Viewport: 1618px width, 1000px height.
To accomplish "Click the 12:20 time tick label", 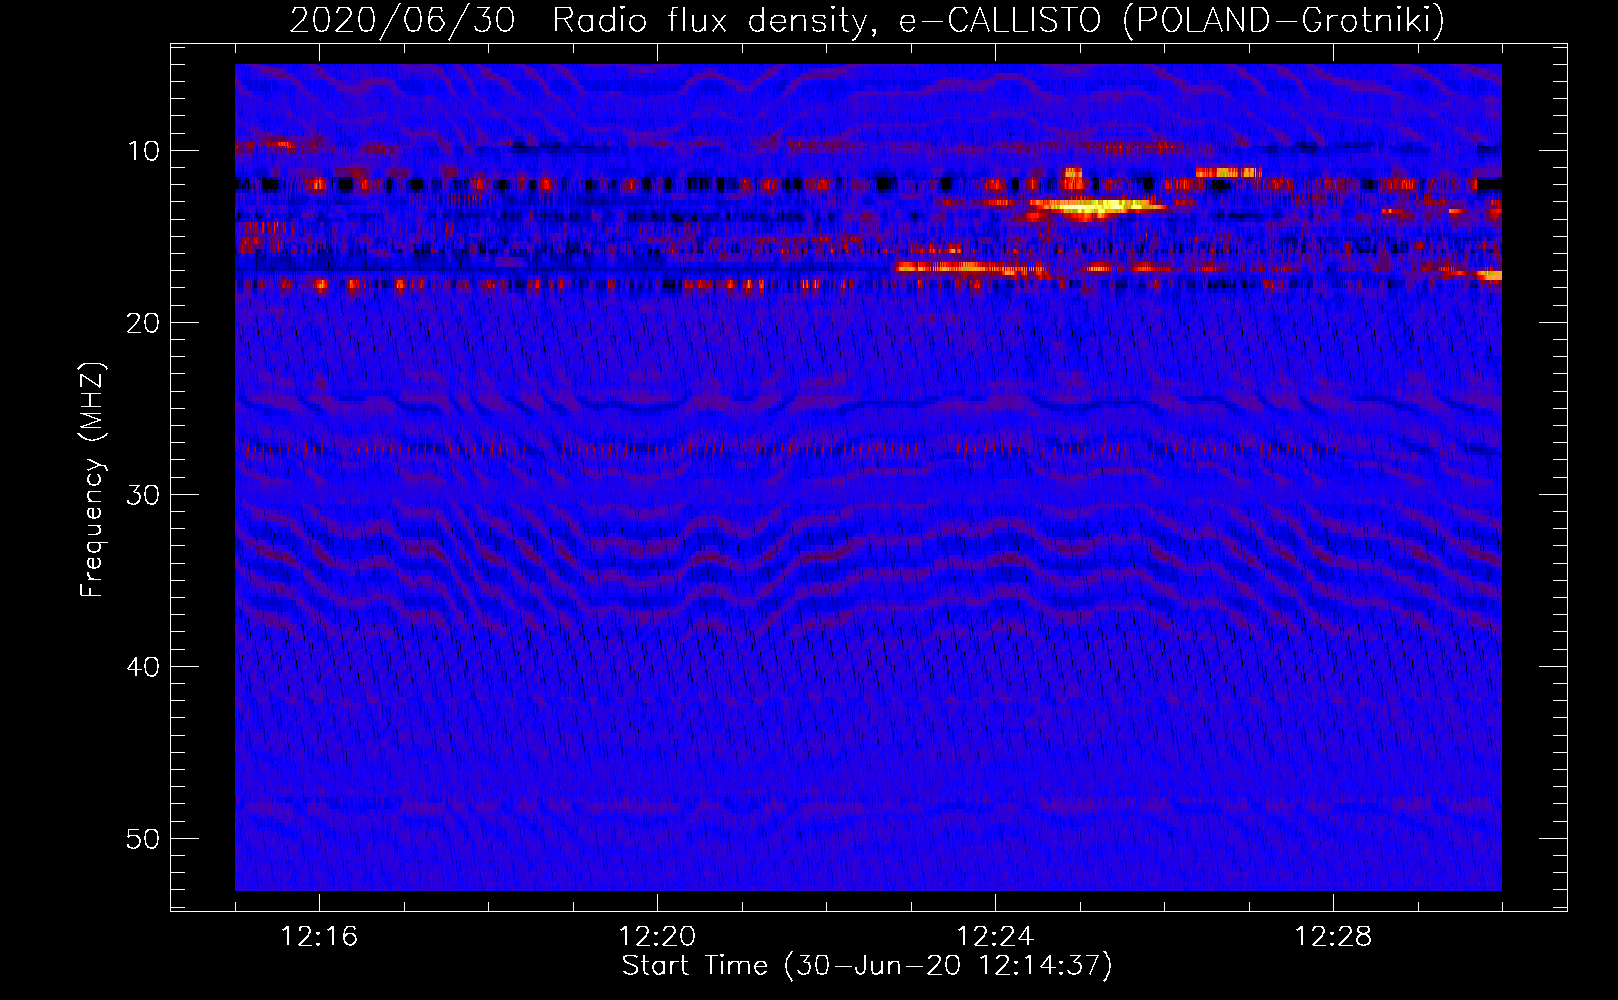I will click(657, 937).
